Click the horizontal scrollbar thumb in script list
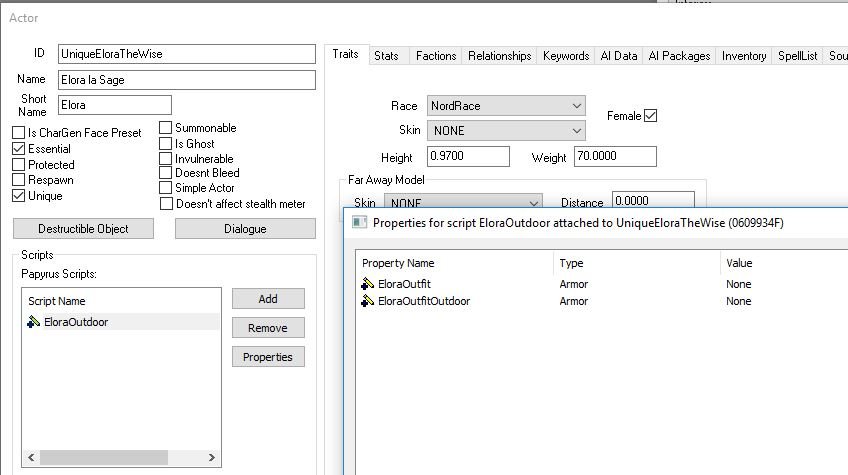The height and width of the screenshot is (475, 848). (x=104, y=457)
